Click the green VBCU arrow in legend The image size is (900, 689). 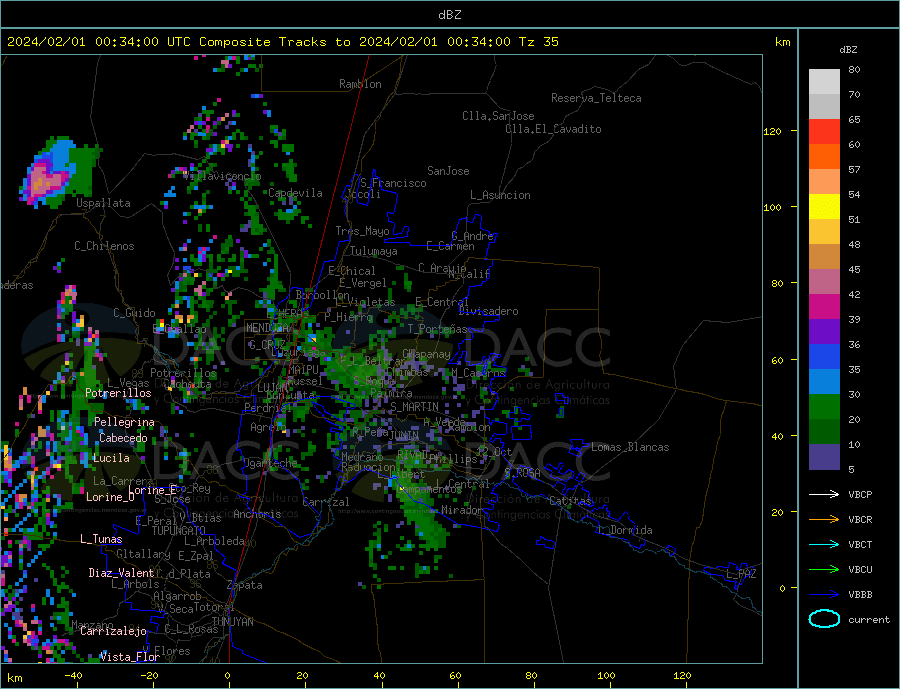pos(824,569)
